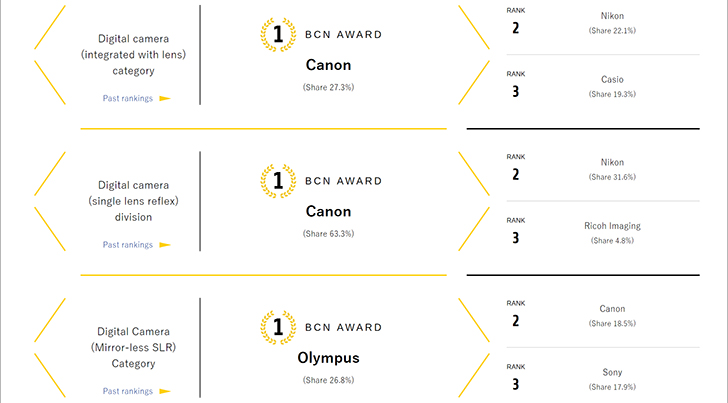Open Past rankings for integrated with lens category

[128, 98]
